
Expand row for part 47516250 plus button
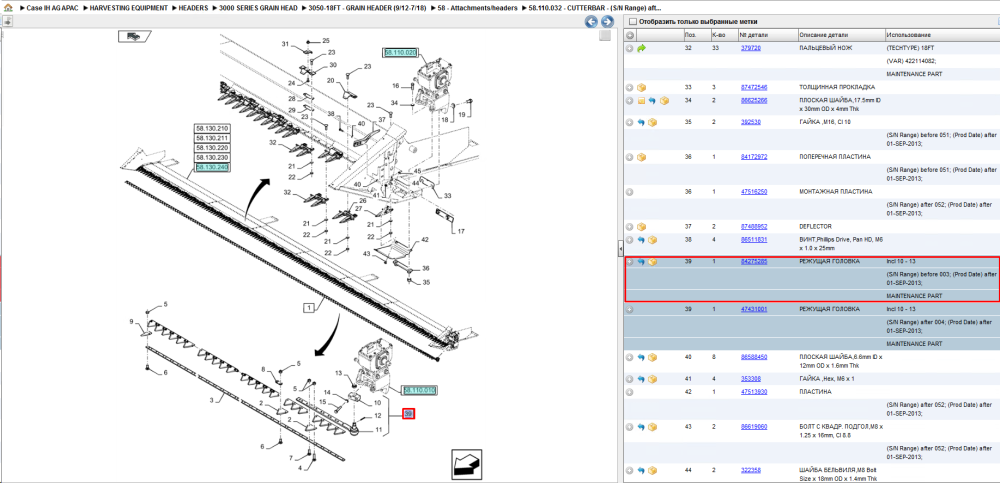pos(629,191)
